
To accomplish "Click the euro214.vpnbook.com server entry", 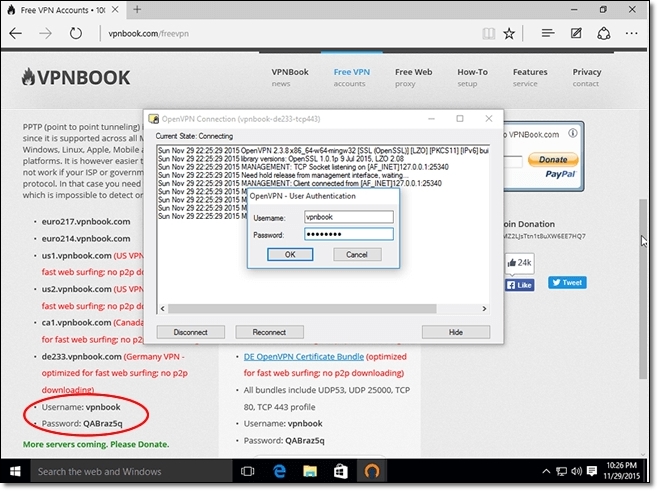I will [86, 238].
